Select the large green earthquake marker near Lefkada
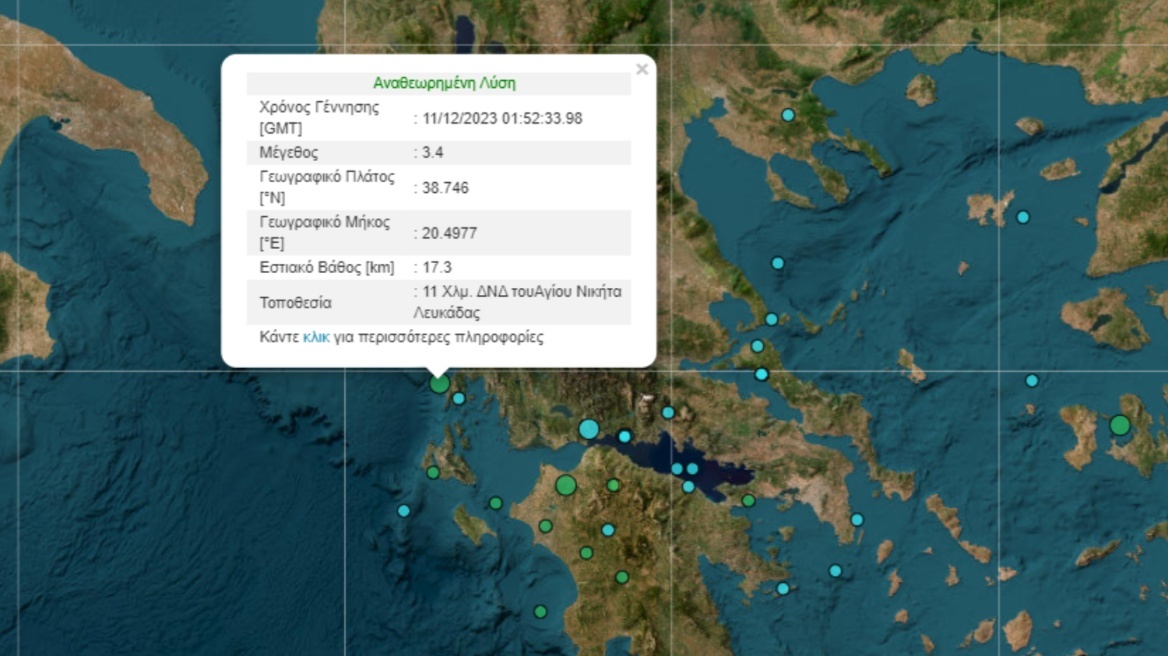The height and width of the screenshot is (656, 1168). click(439, 383)
